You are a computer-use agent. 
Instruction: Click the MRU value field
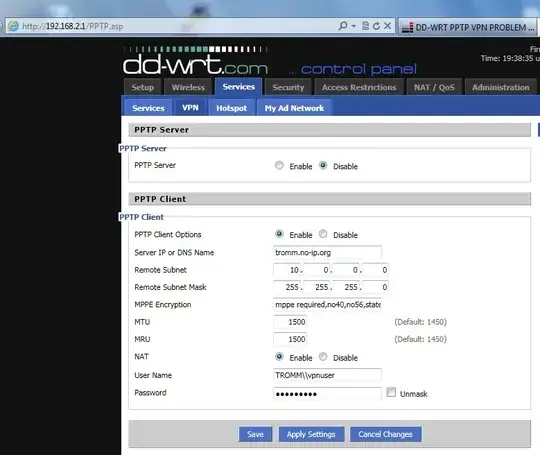290,339
